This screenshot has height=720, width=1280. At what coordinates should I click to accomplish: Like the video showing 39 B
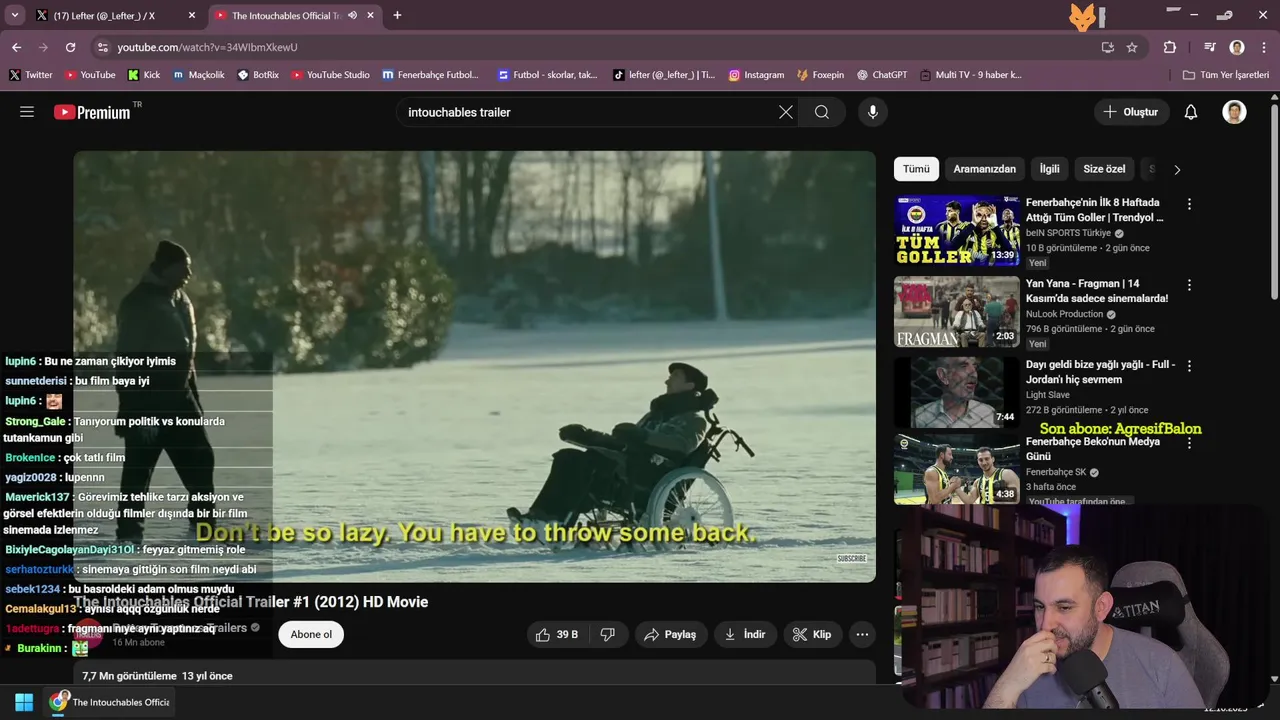(x=558, y=634)
